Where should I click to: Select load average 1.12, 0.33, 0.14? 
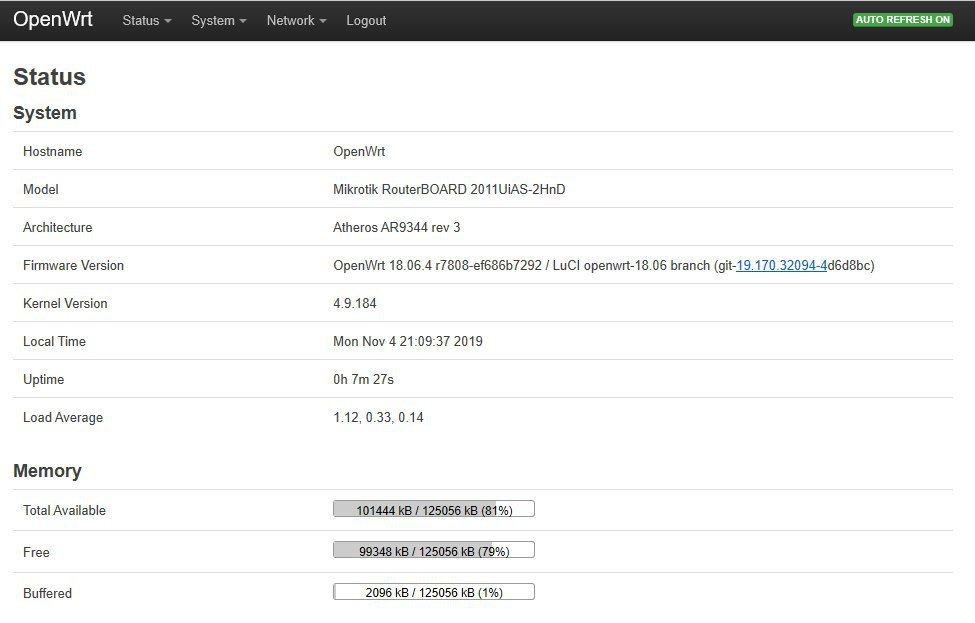point(378,417)
